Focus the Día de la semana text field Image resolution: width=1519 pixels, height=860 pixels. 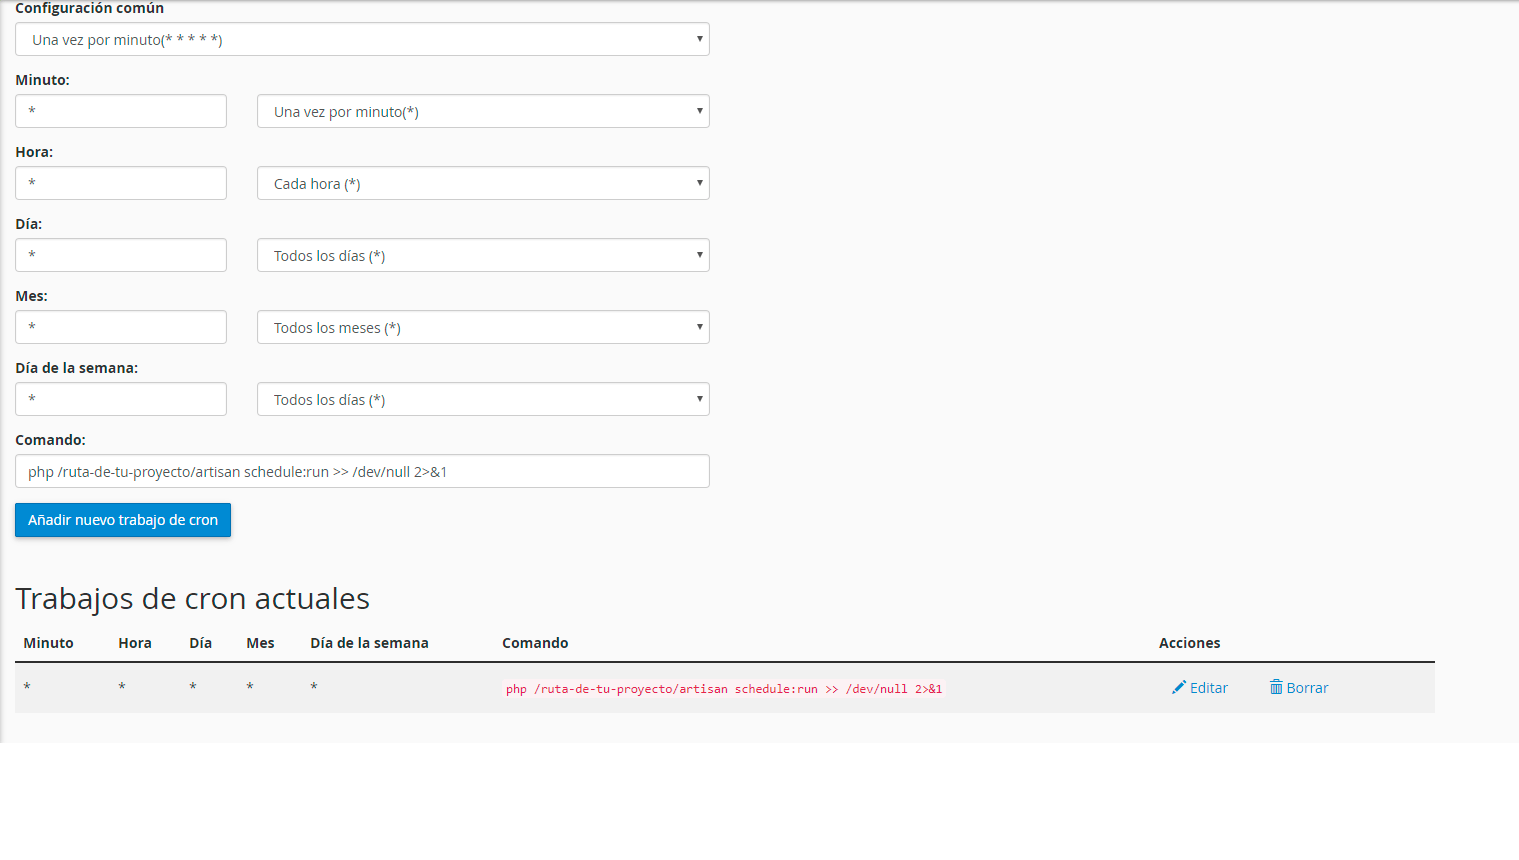click(x=121, y=399)
